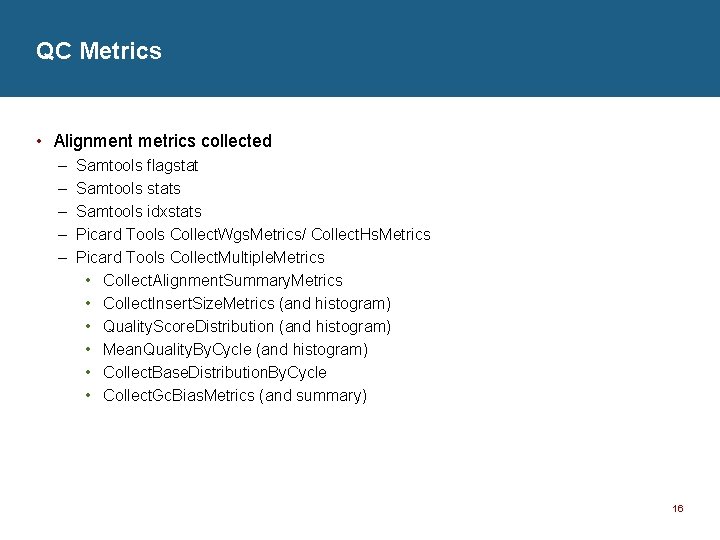Click green bullet before CollectAlignmentSummaryMetrics

tap(88, 280)
